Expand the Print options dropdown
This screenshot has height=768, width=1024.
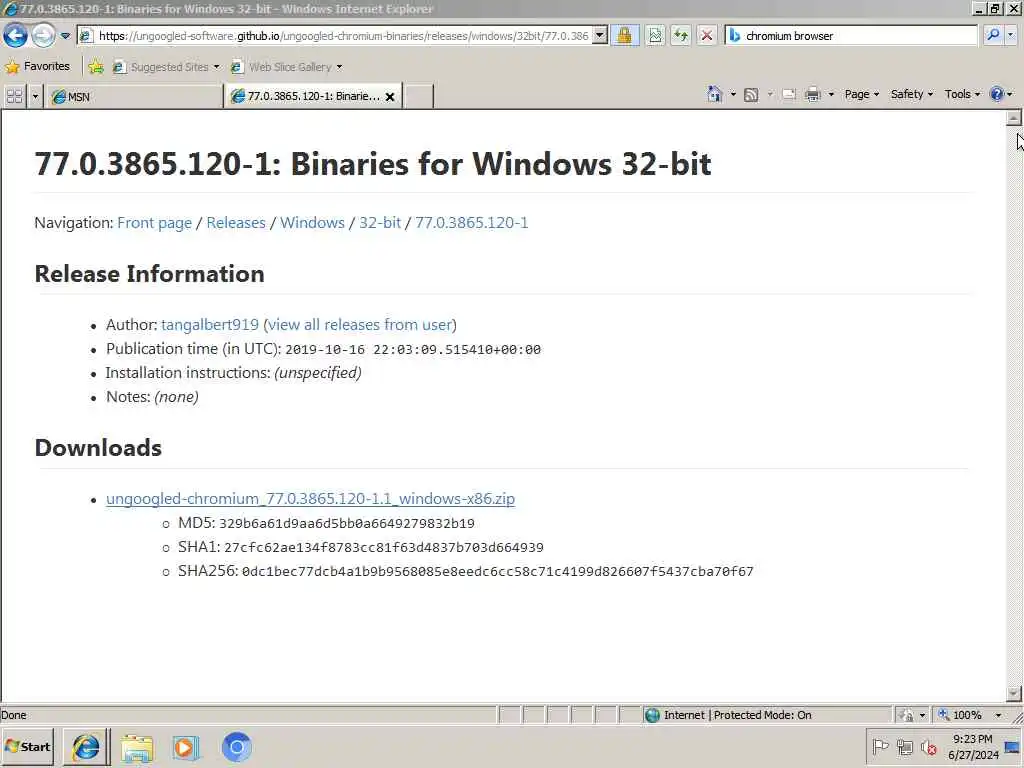[x=831, y=95]
